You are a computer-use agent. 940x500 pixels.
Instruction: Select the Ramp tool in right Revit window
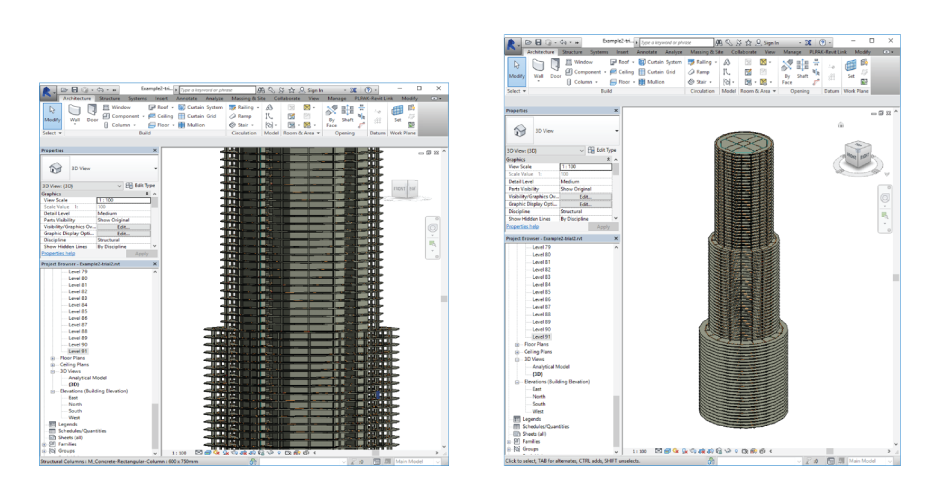tap(698, 72)
